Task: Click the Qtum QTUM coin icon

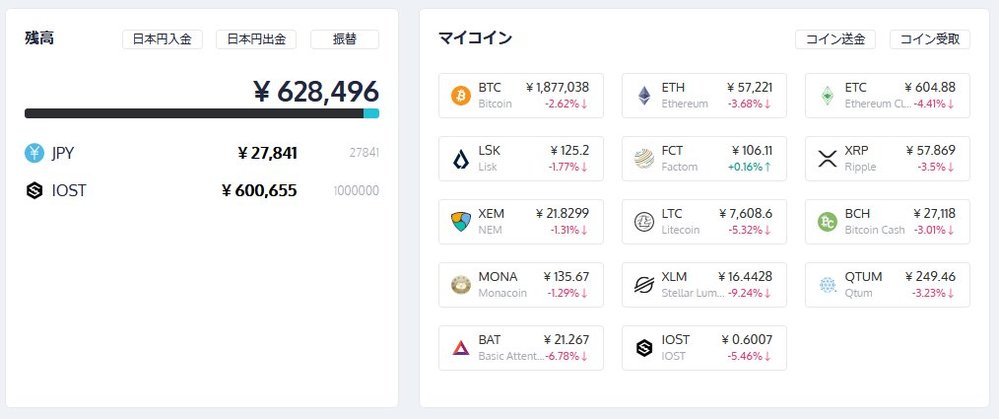Action: (x=827, y=284)
